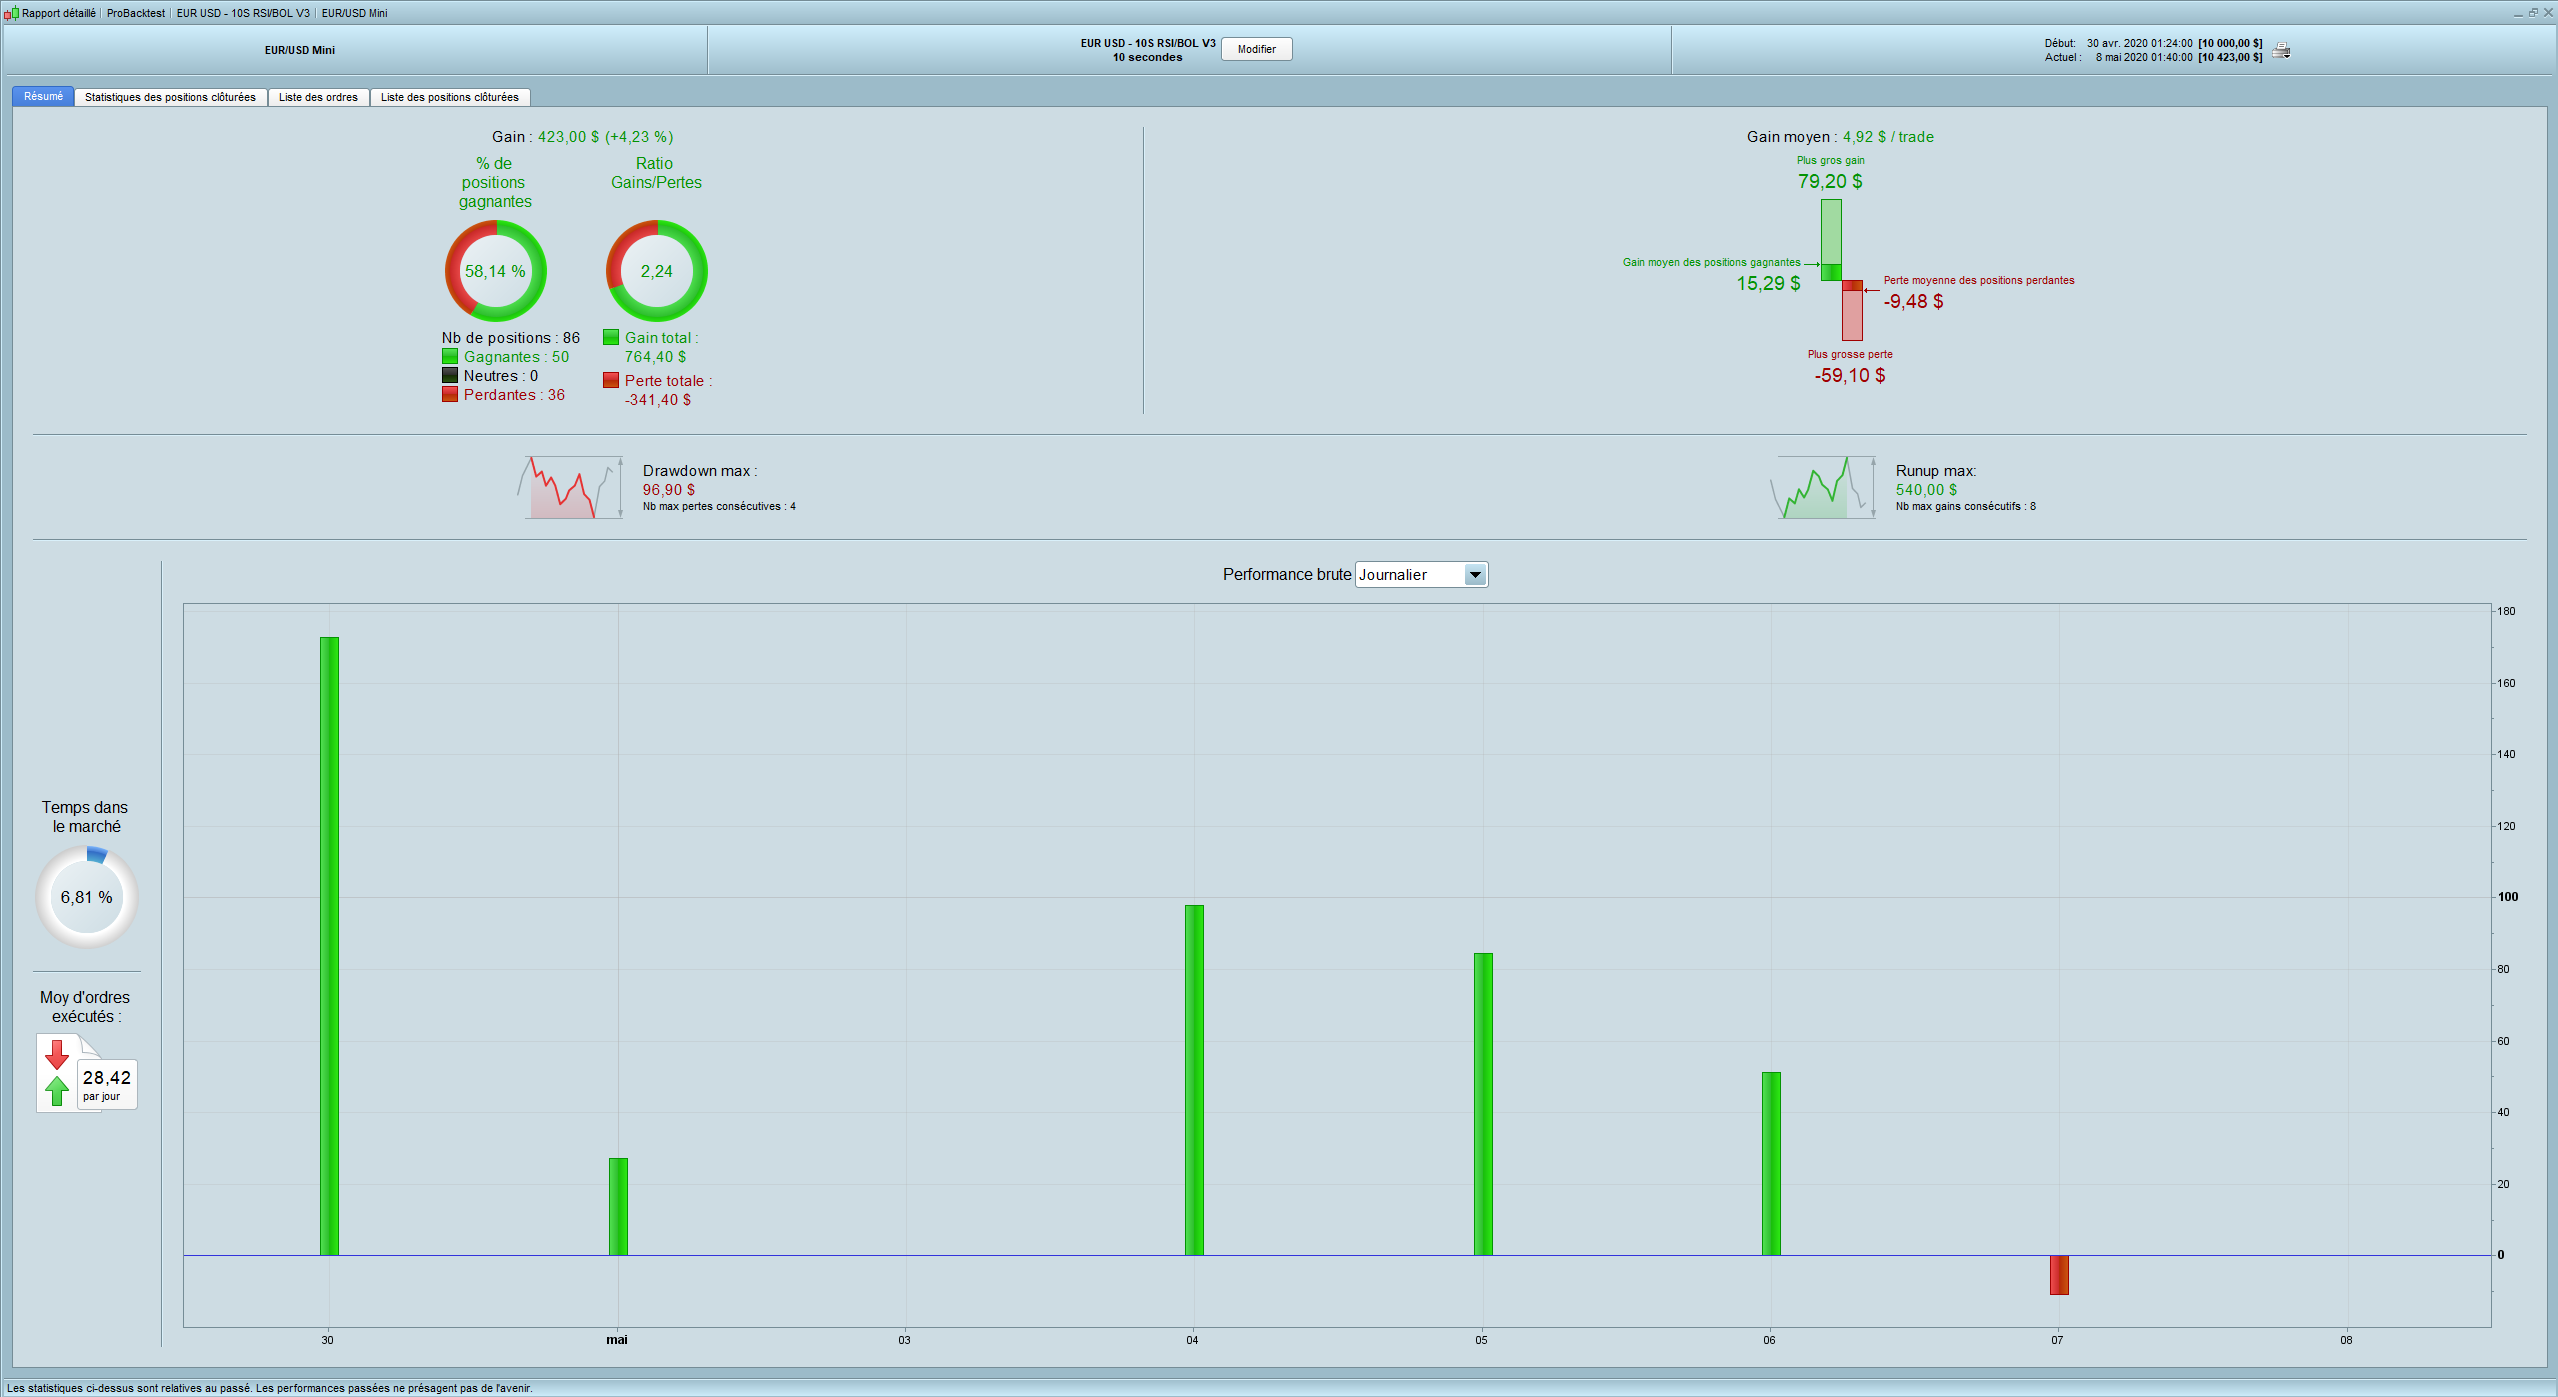Click the Modifier button

(1256, 49)
